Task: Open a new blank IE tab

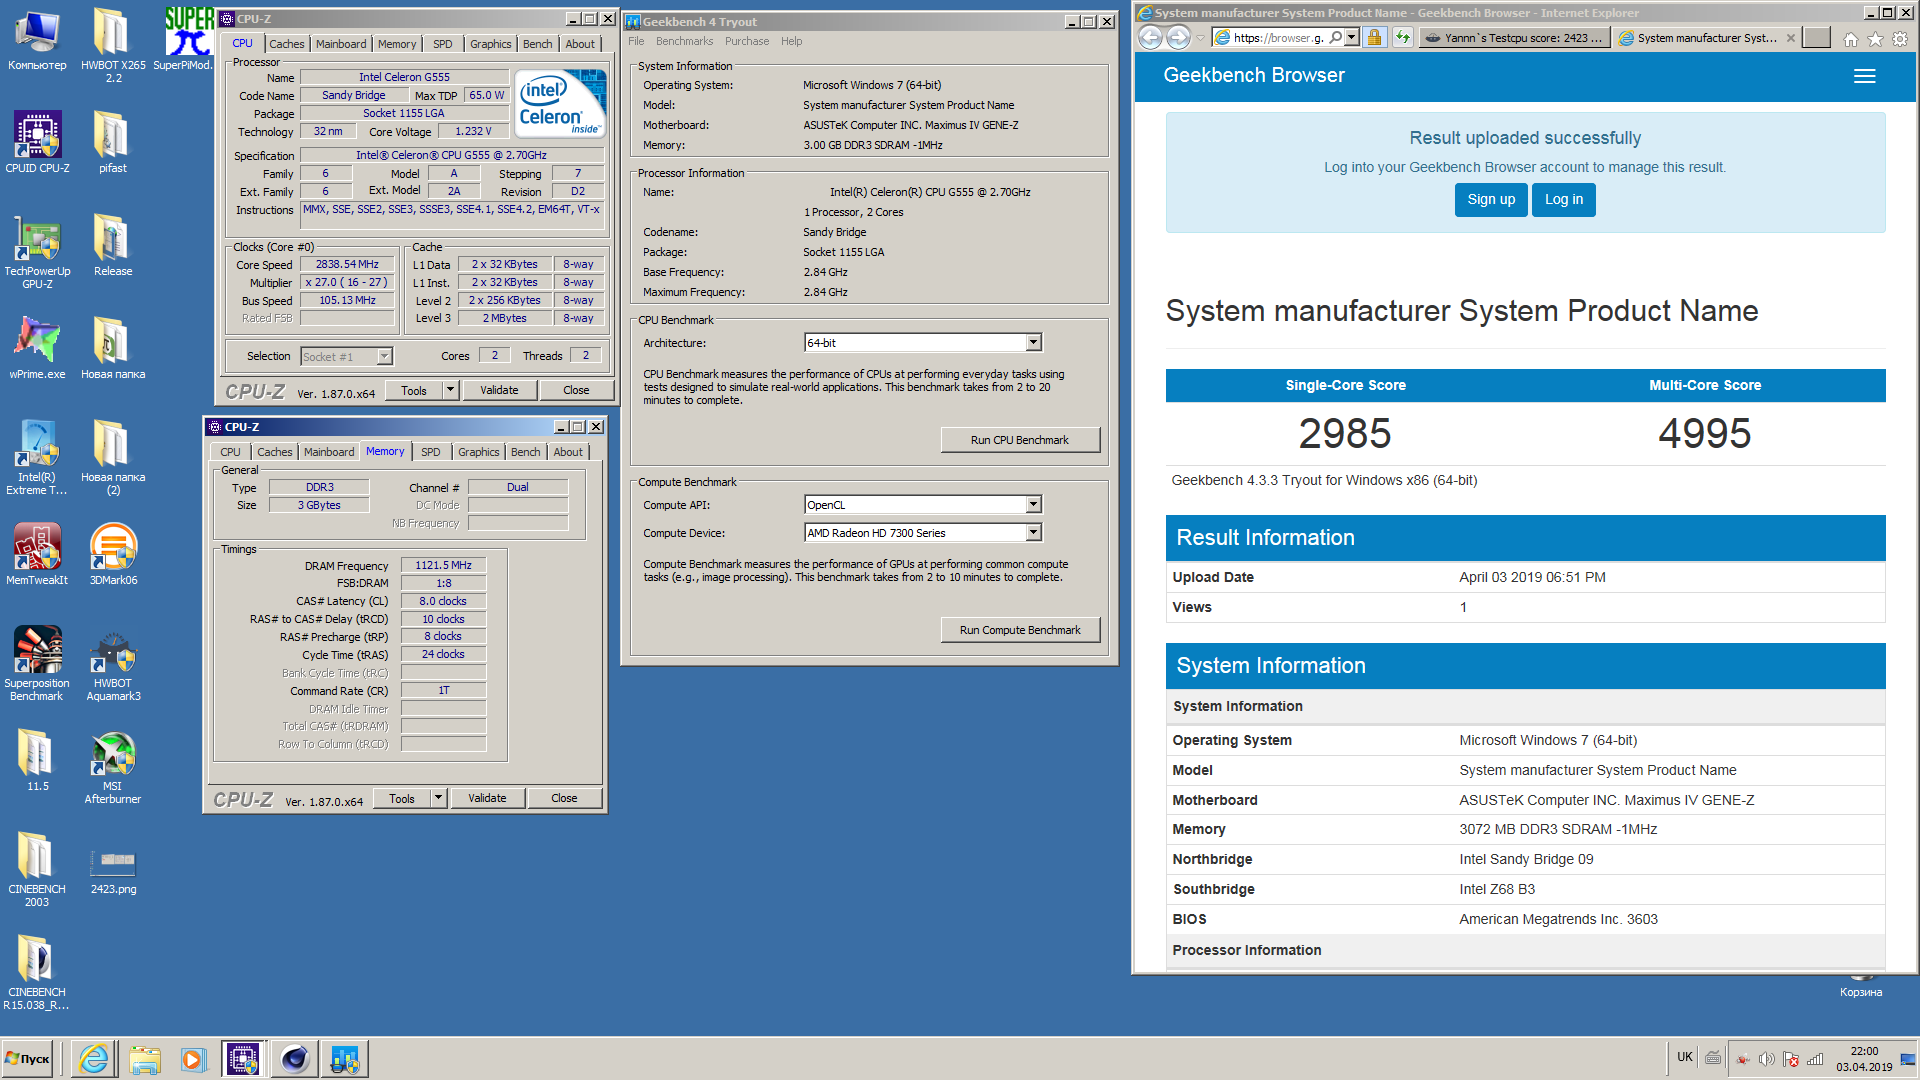Action: tap(1816, 38)
